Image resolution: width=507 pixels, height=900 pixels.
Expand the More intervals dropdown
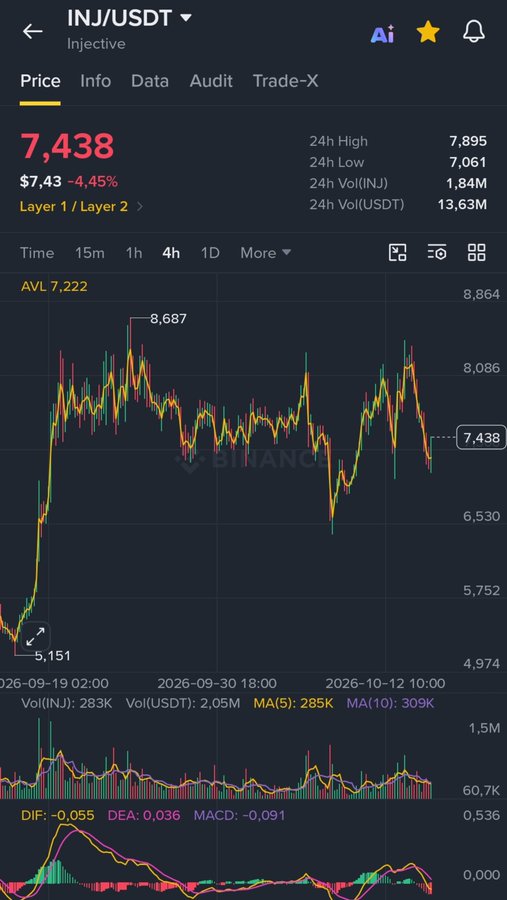click(x=265, y=253)
